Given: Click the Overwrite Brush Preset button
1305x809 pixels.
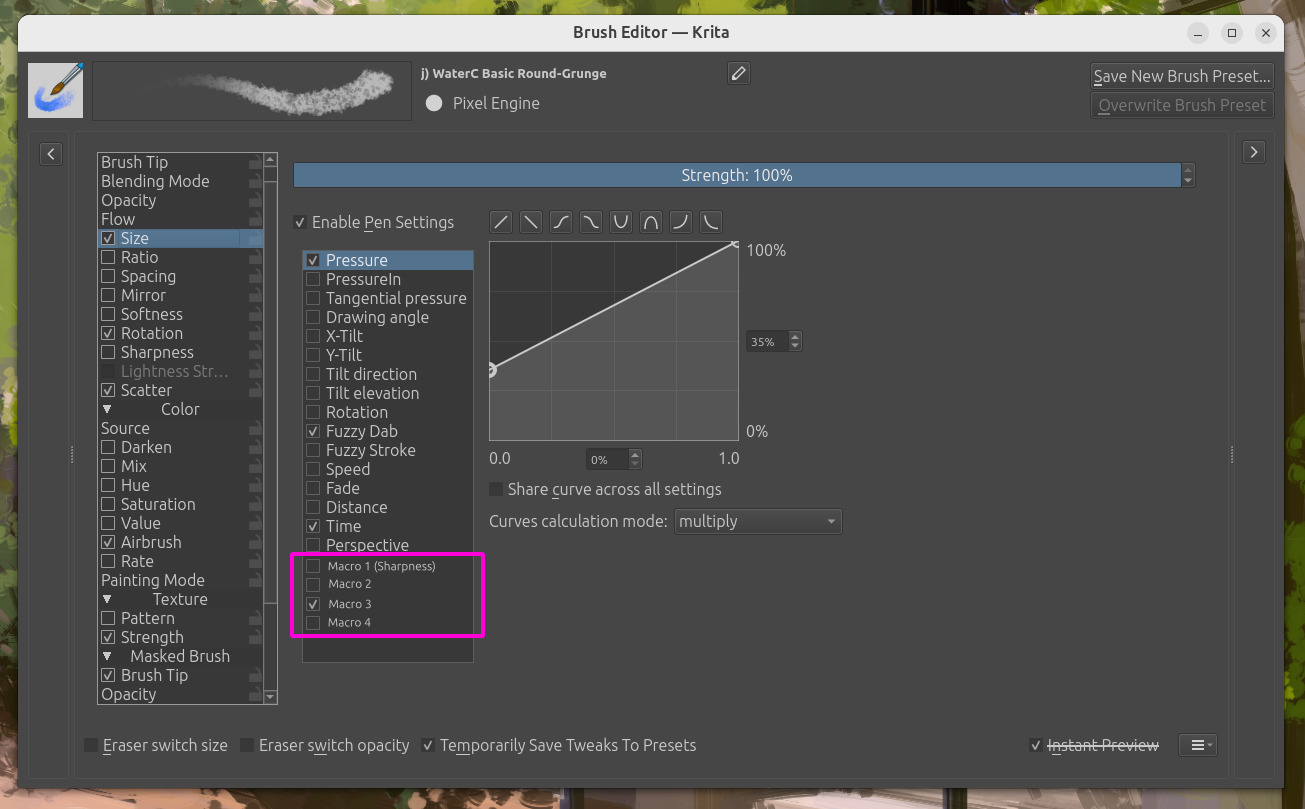Looking at the screenshot, I should pyautogui.click(x=1182, y=105).
